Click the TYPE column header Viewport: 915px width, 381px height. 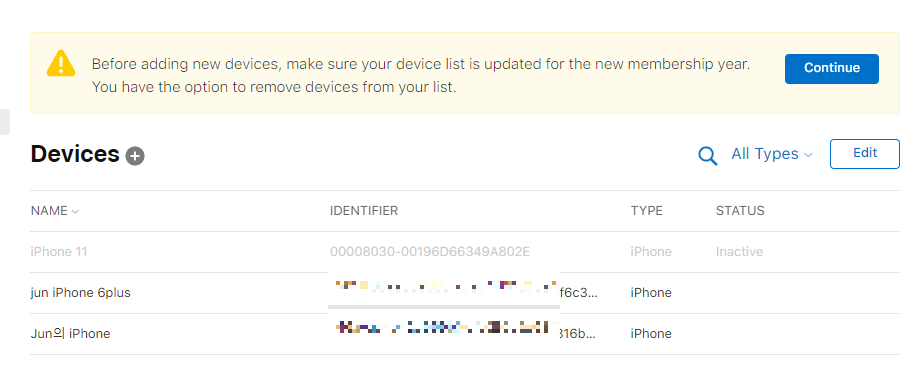647,211
